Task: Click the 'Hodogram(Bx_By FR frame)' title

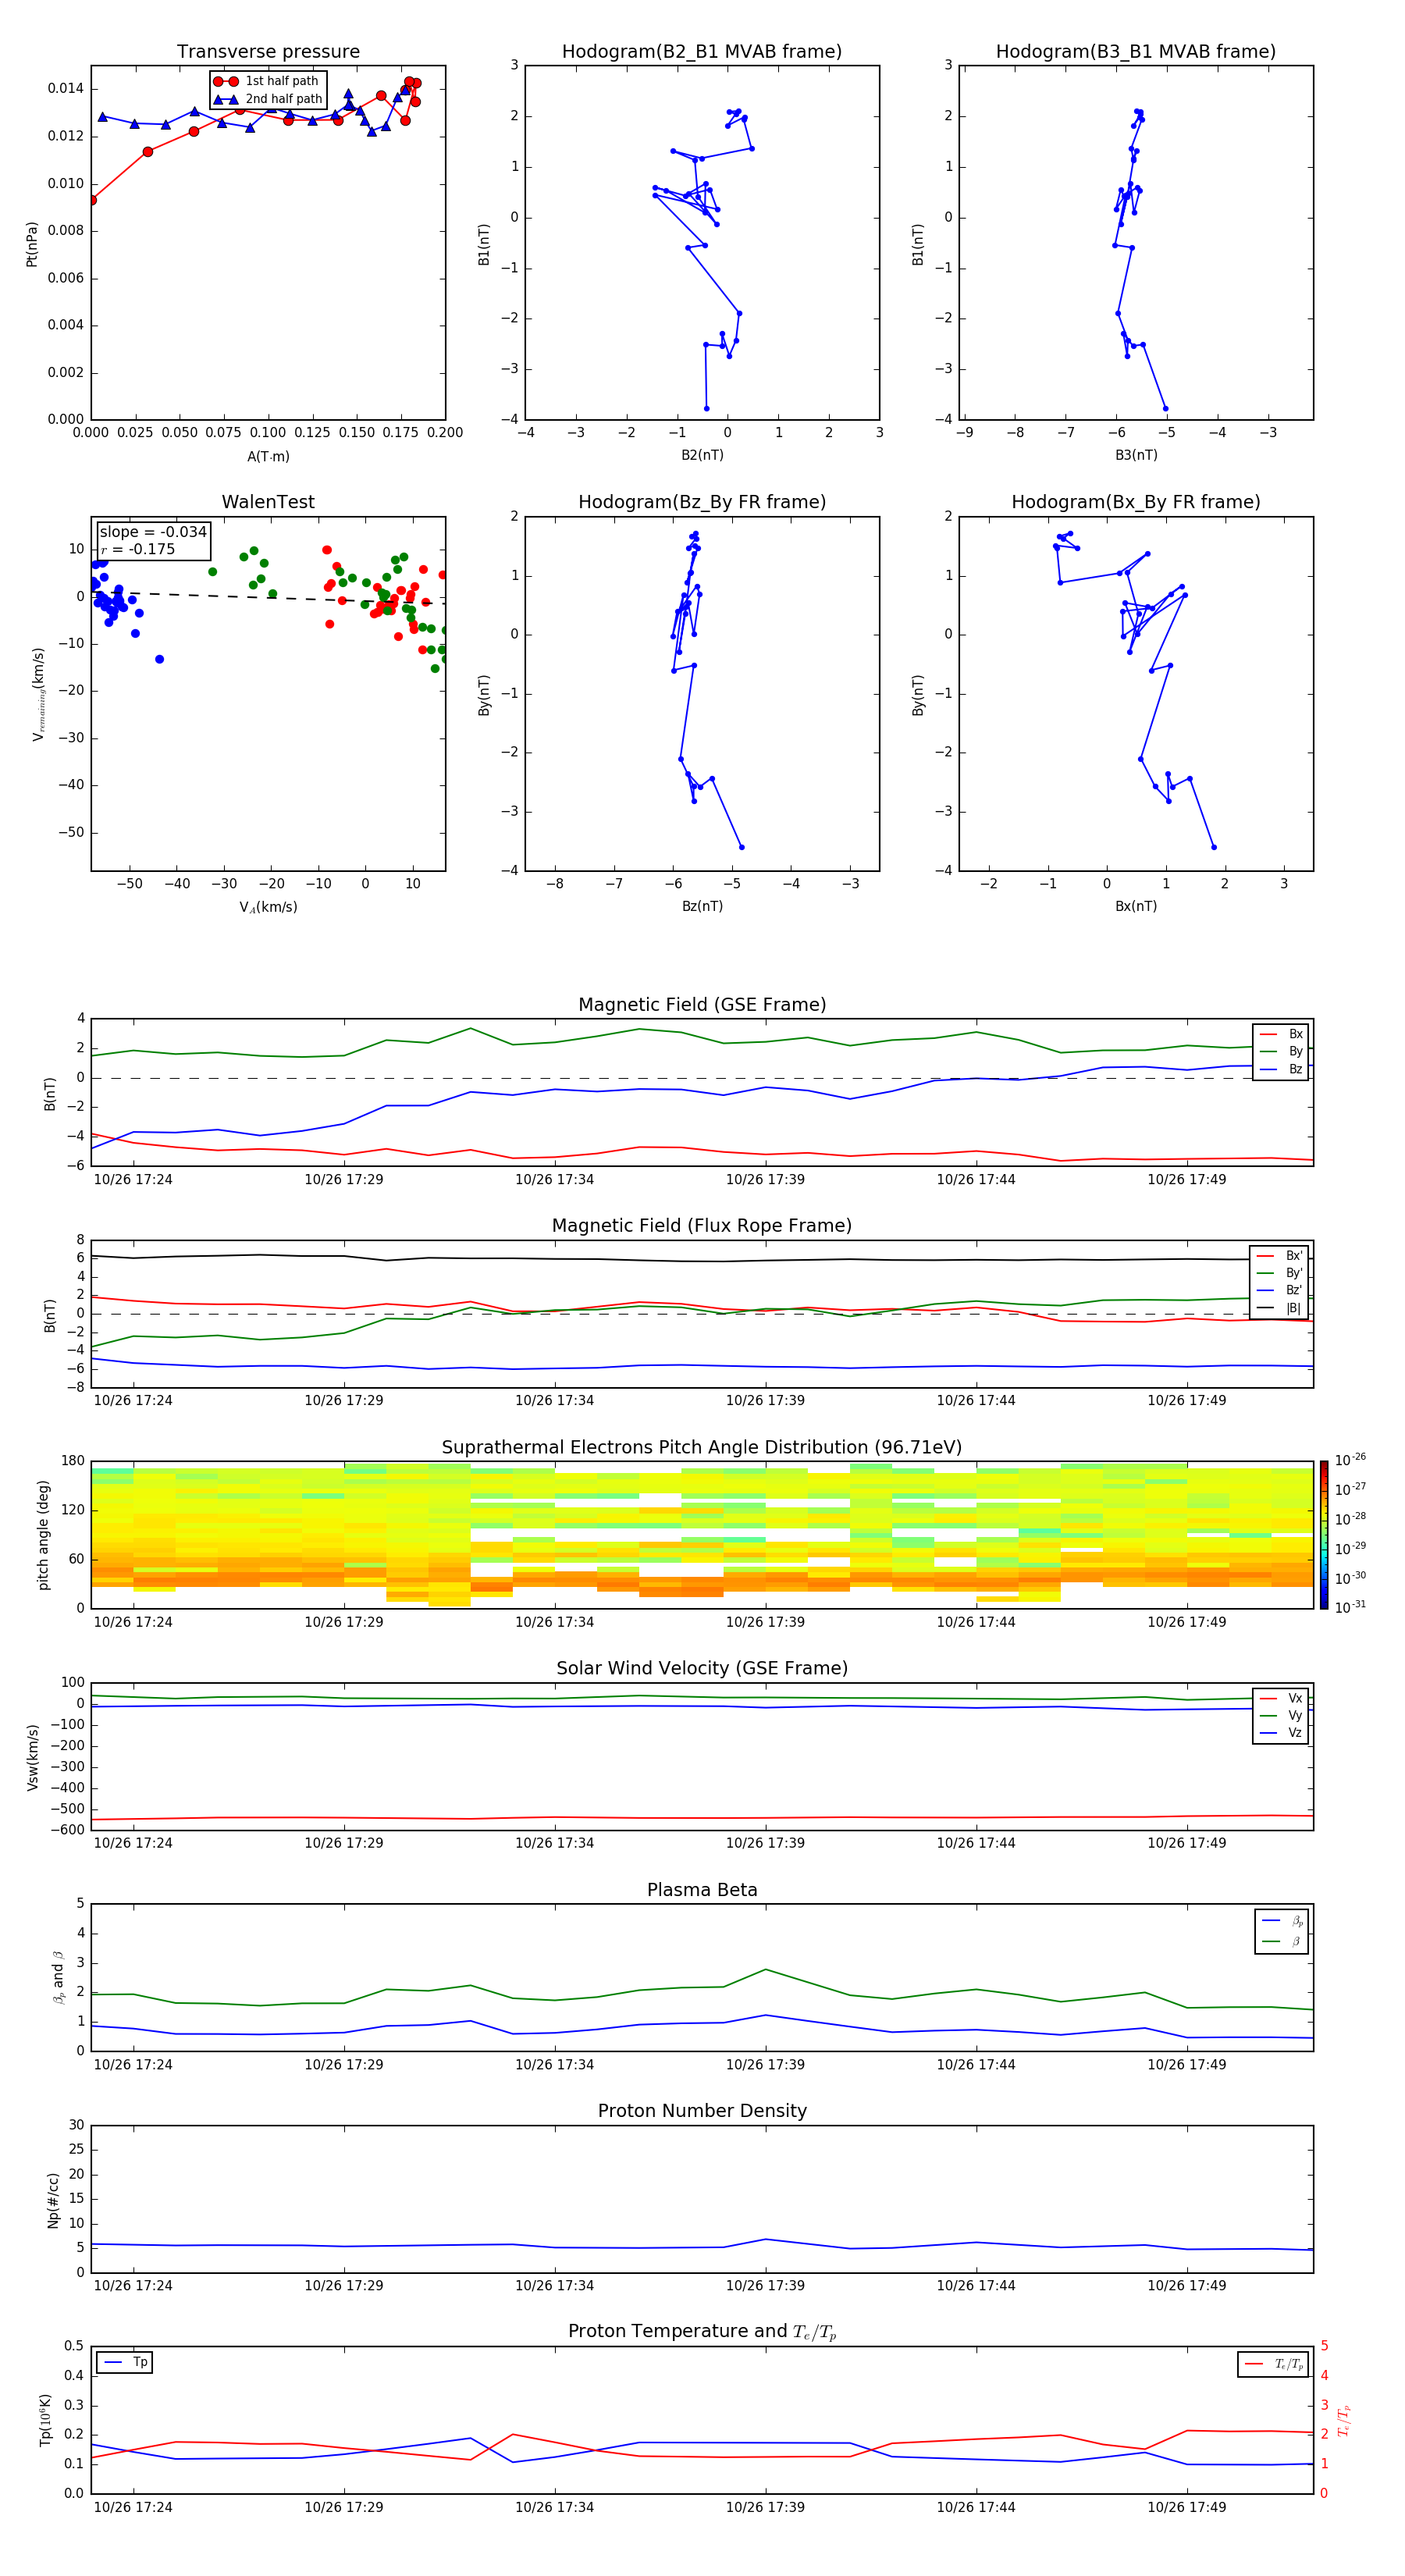Action: [1136, 502]
